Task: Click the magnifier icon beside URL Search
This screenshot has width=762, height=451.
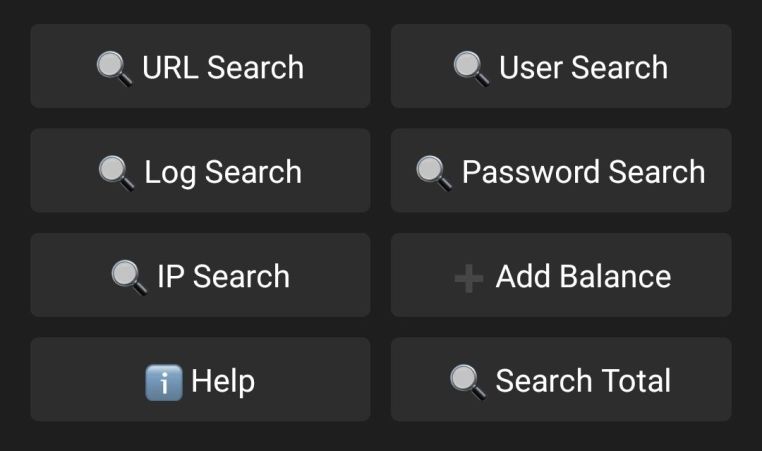Action: pyautogui.click(x=114, y=68)
